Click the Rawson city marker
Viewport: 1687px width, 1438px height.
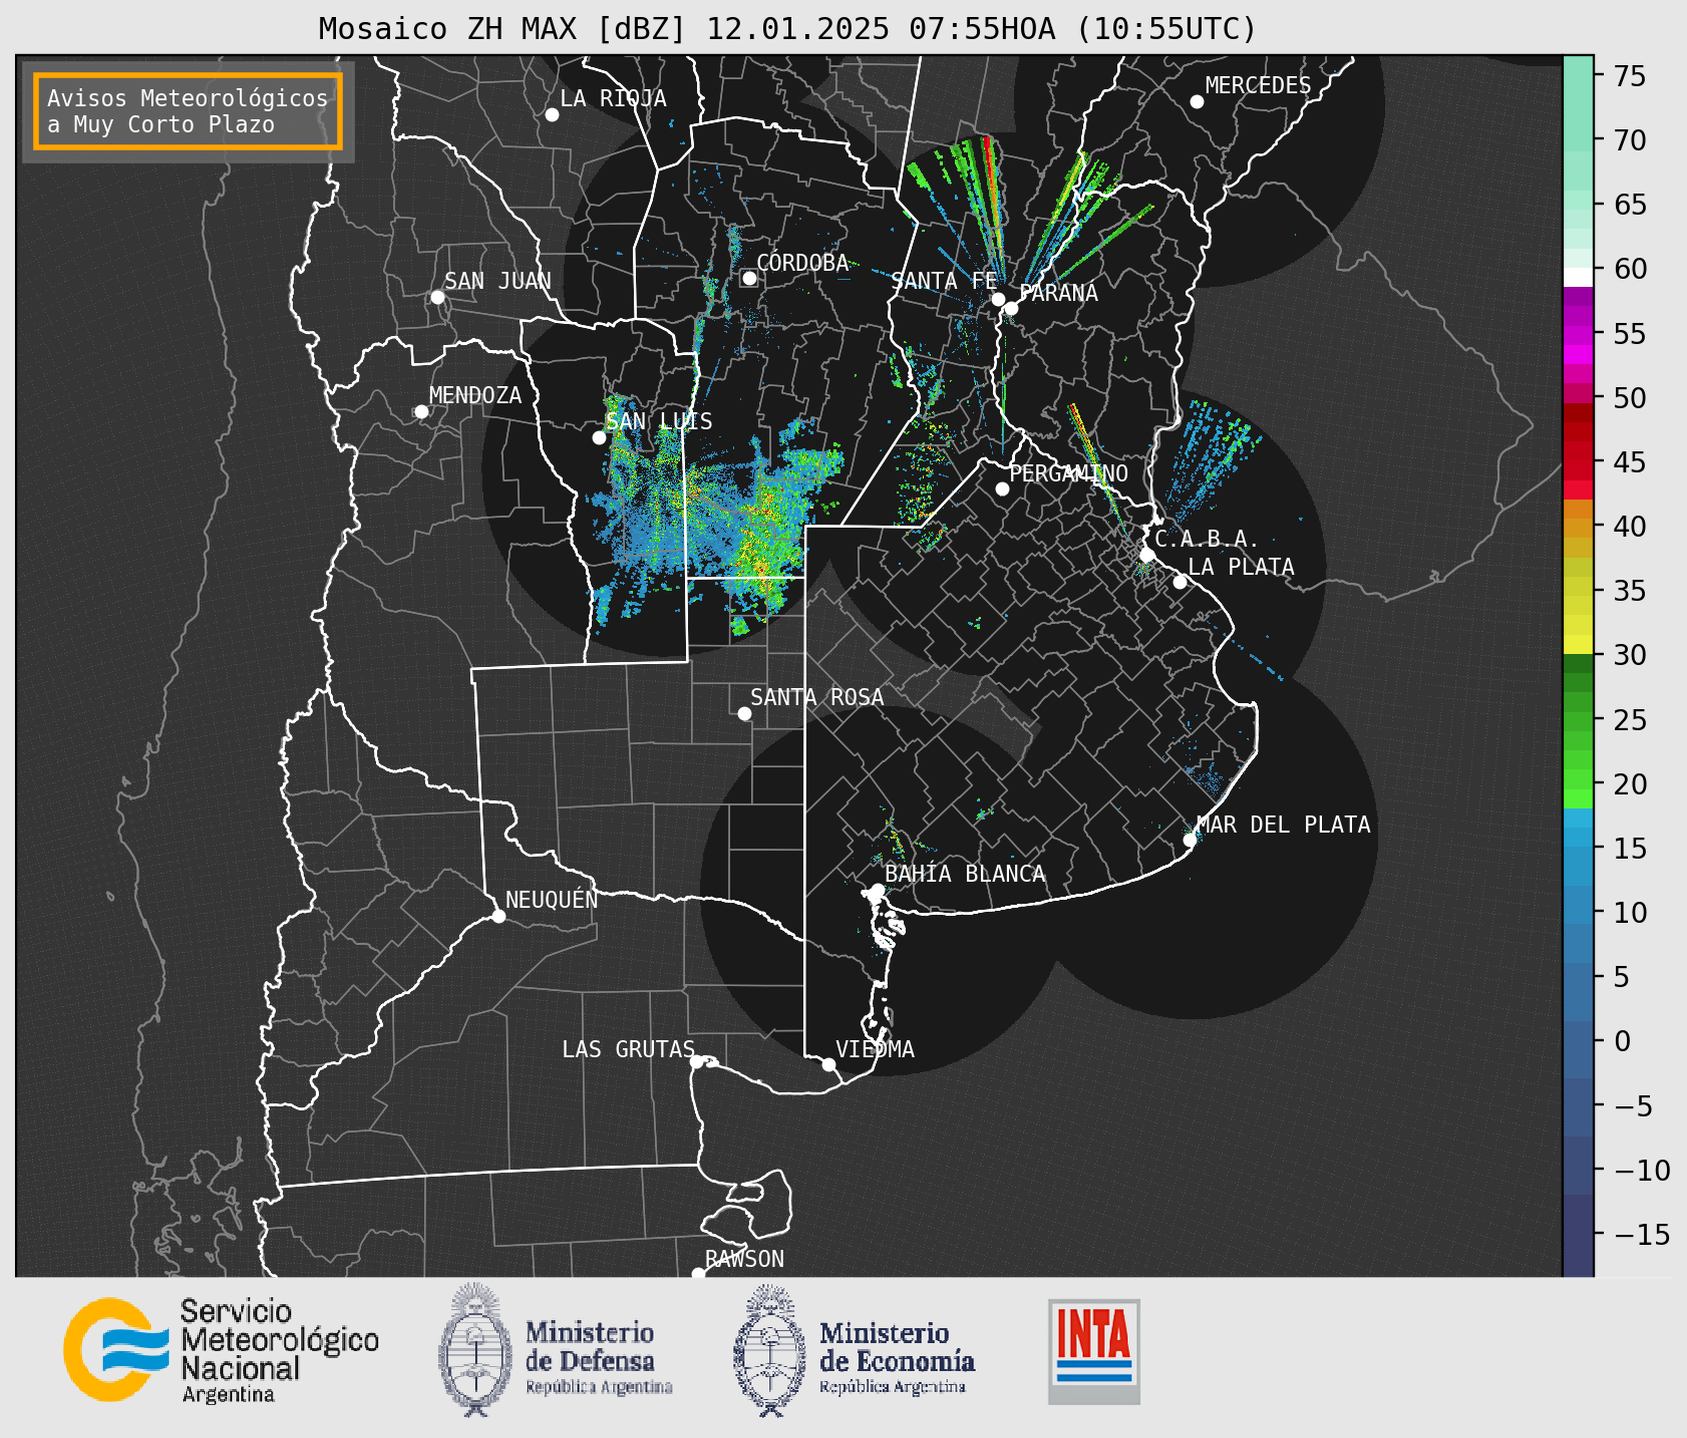coord(698,1273)
